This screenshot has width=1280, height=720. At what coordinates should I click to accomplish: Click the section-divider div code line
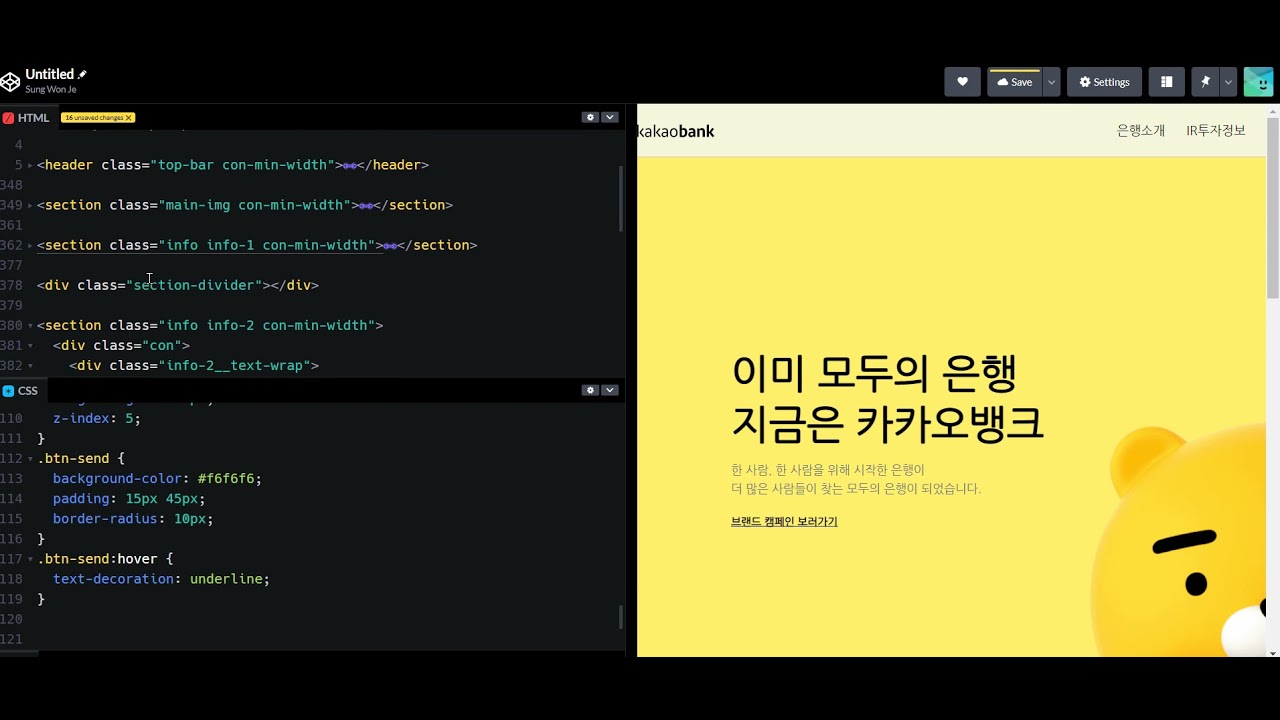point(178,285)
